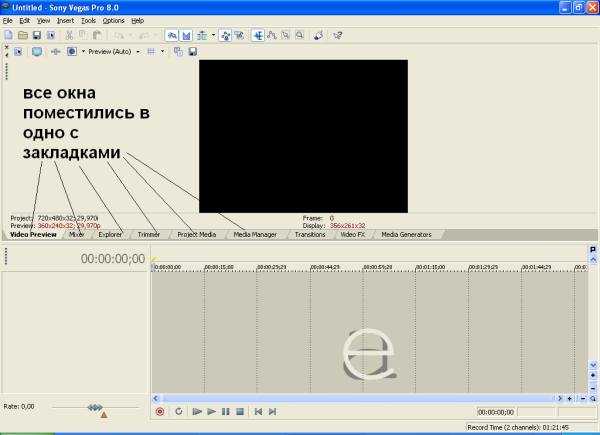Click Preview on External Monitor icon

[x=37, y=52]
